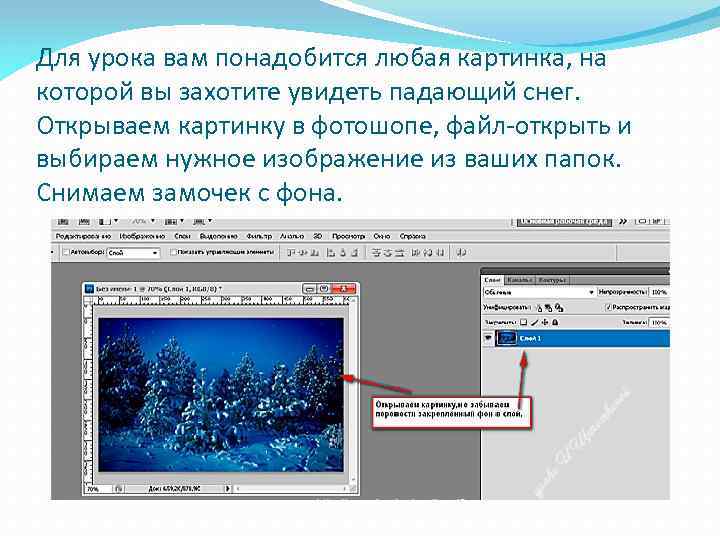Open the Редактирование menu

(x=83, y=236)
